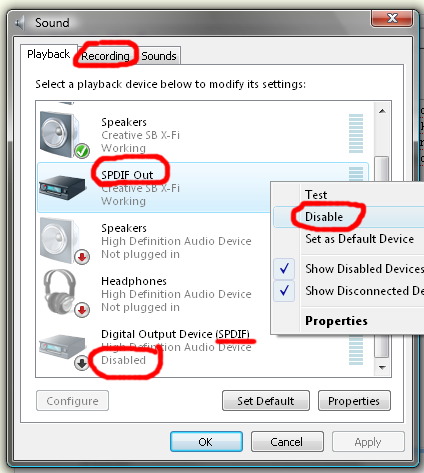
Task: Toggle Show Disabled Devices checkmark
Action: tap(284, 269)
